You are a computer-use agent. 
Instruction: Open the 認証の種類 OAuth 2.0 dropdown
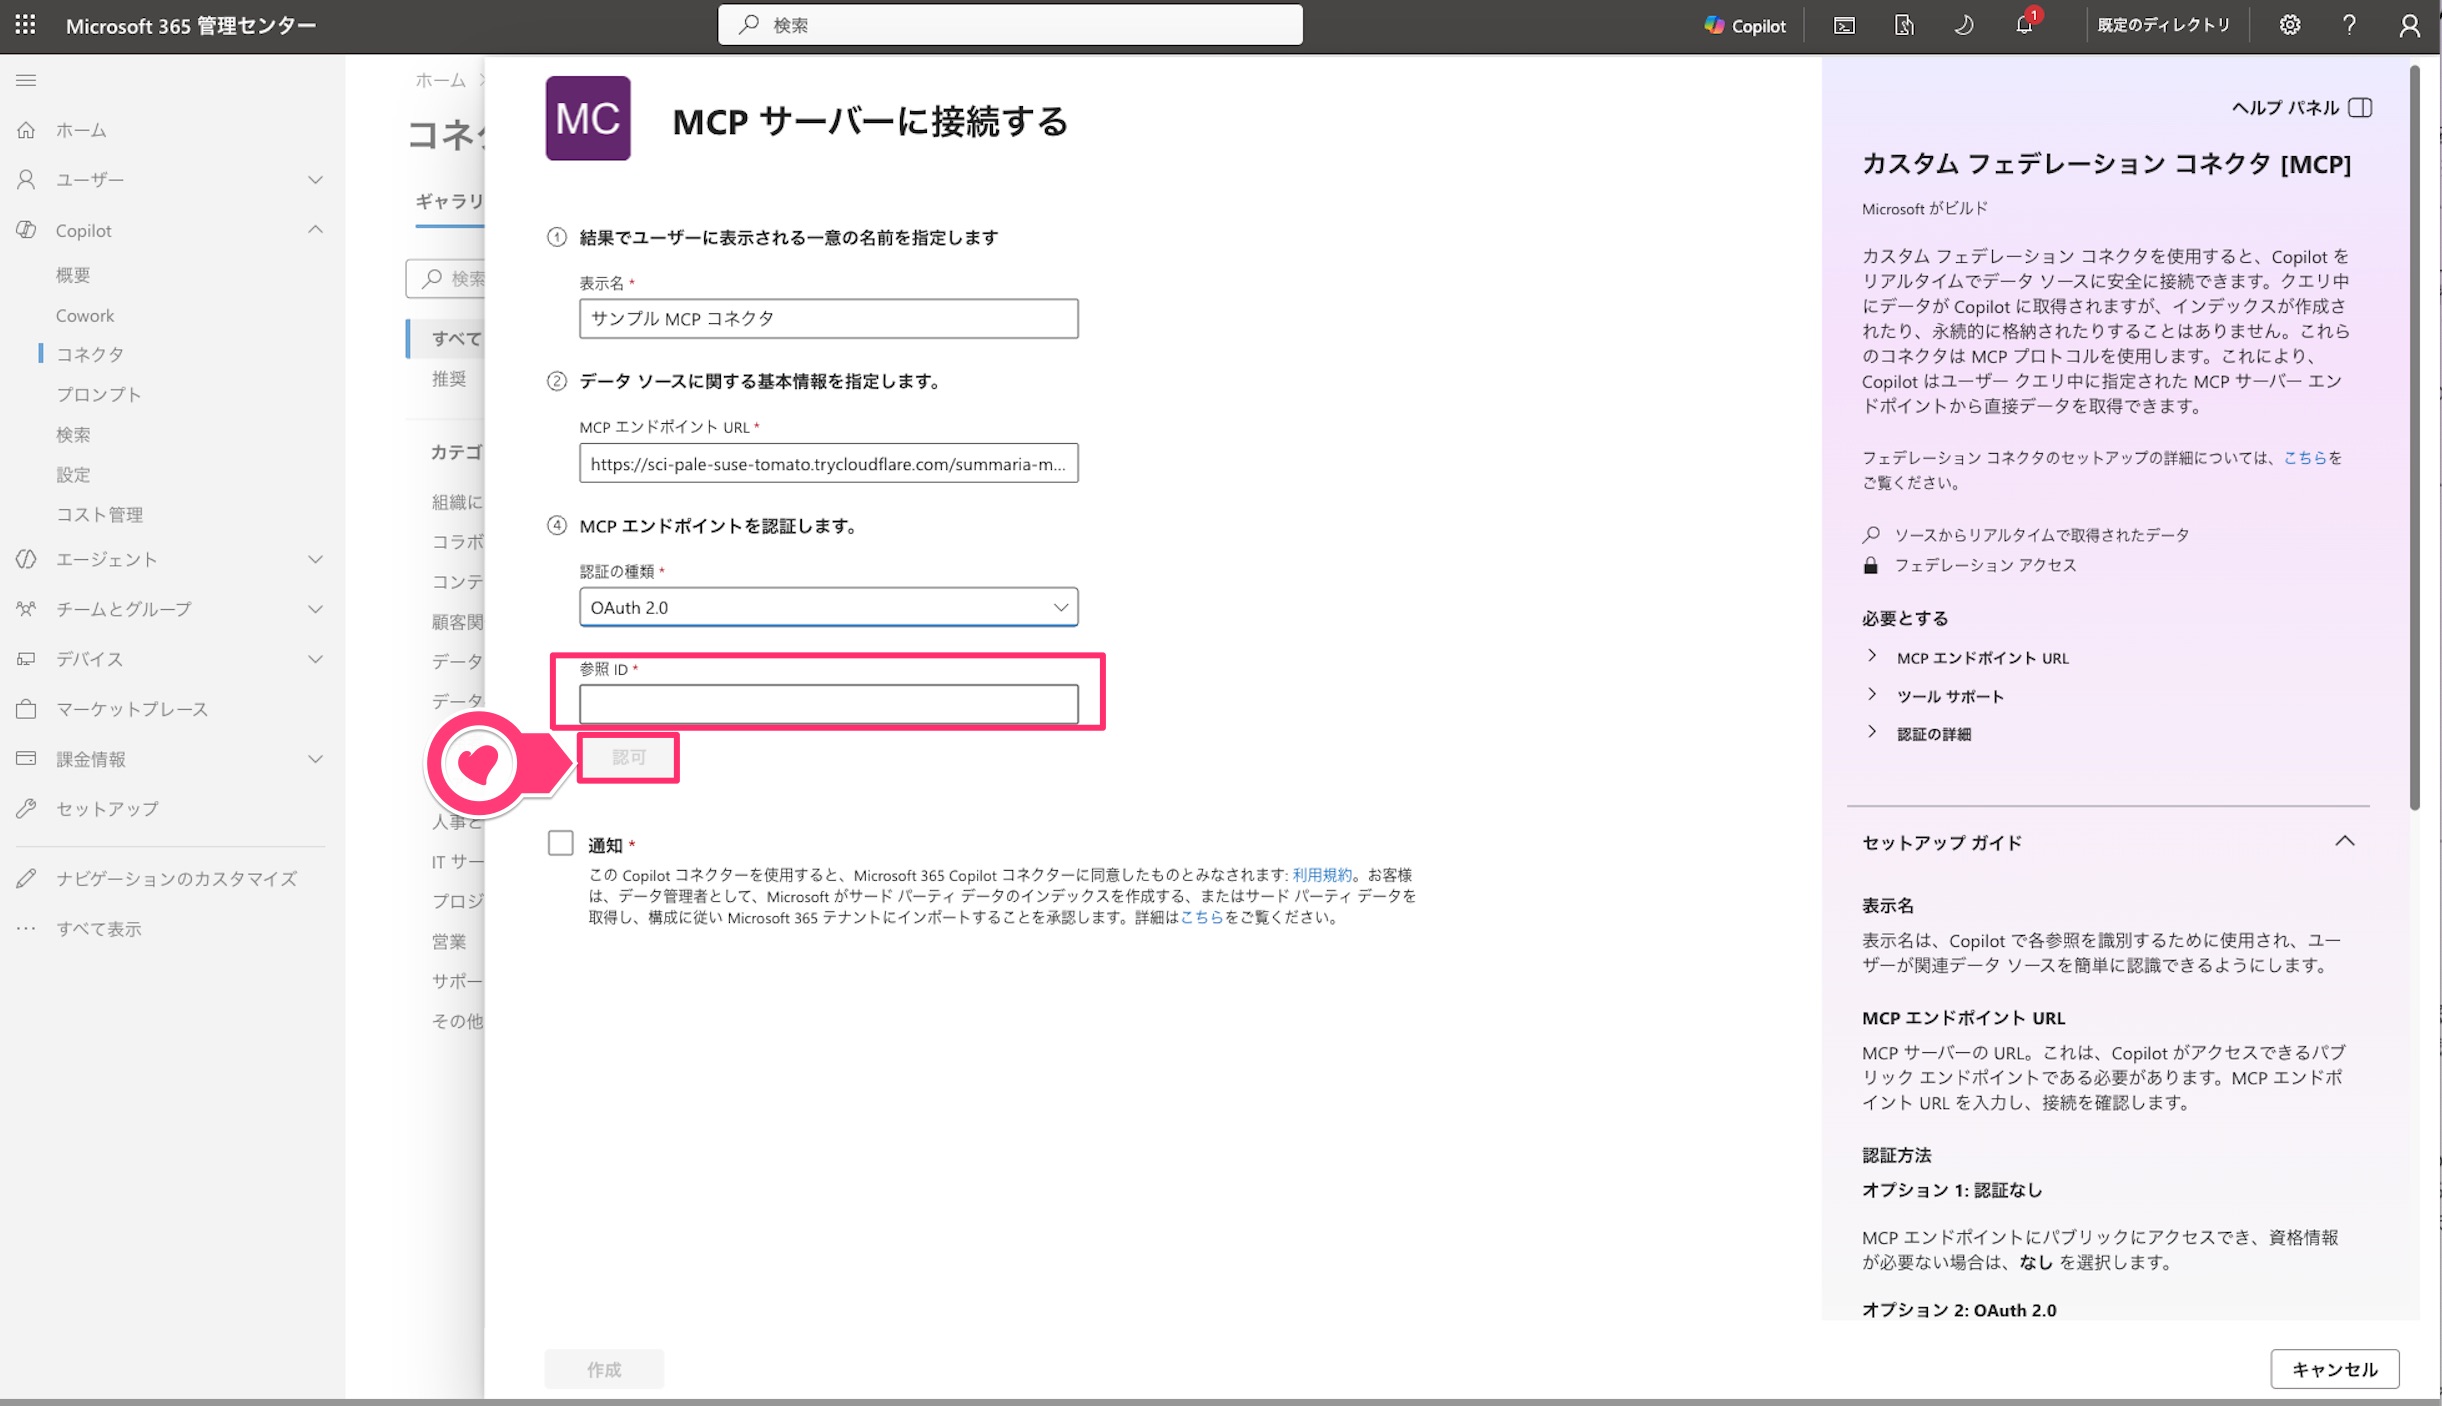point(828,607)
